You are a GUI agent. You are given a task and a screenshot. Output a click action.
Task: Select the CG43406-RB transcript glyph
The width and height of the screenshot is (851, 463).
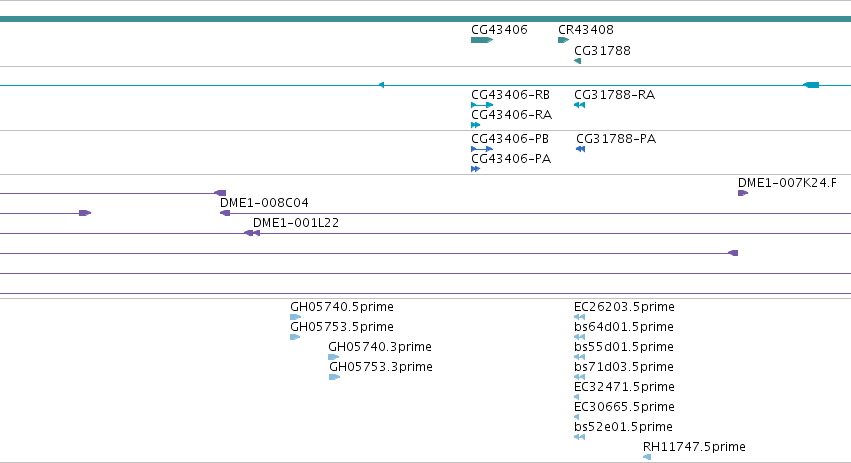pos(482,105)
